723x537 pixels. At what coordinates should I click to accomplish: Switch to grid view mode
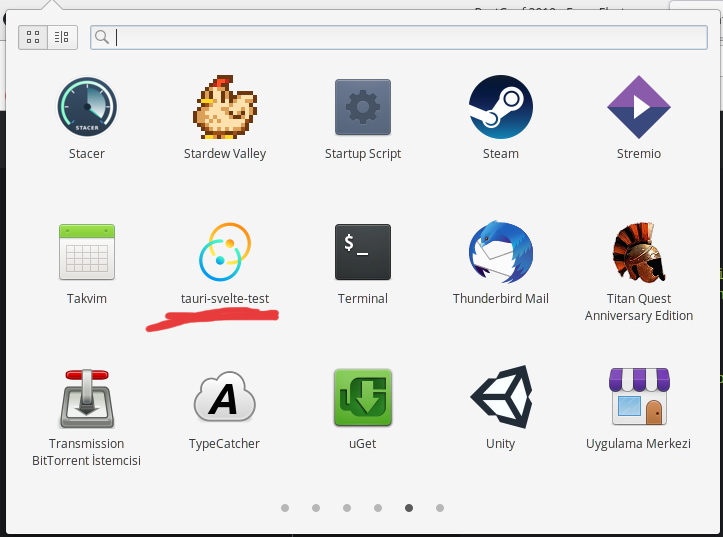(33, 37)
